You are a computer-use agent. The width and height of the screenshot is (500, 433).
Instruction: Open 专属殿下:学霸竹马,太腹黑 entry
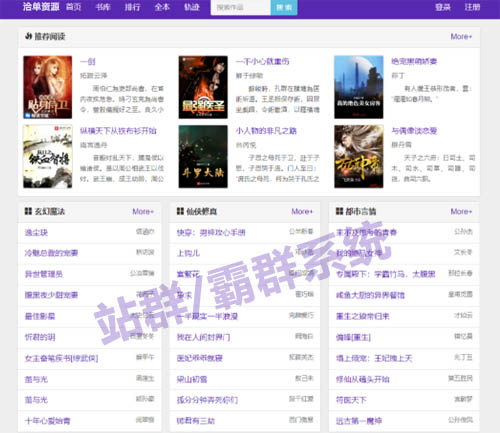[x=385, y=274]
